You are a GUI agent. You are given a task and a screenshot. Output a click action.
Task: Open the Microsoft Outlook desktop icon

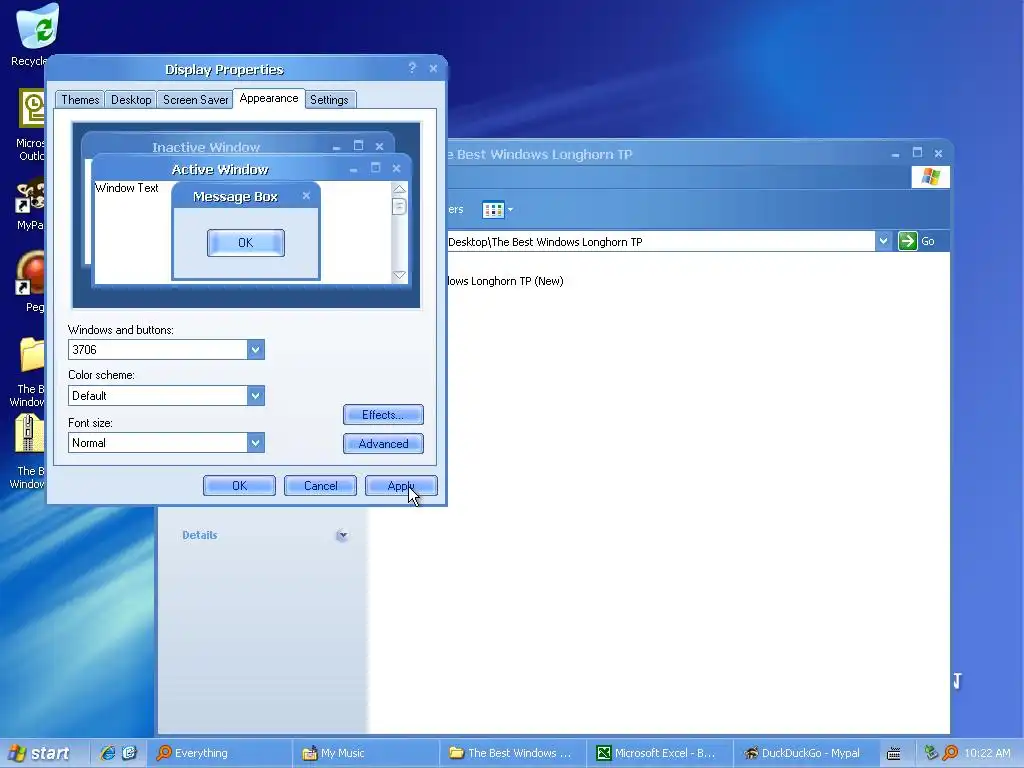(31, 108)
